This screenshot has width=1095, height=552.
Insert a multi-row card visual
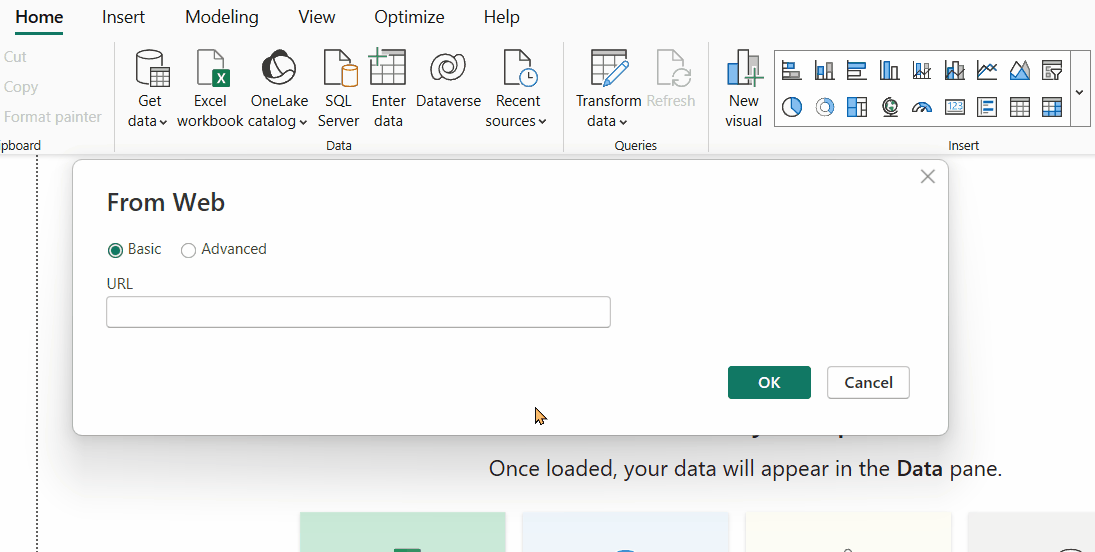point(987,107)
